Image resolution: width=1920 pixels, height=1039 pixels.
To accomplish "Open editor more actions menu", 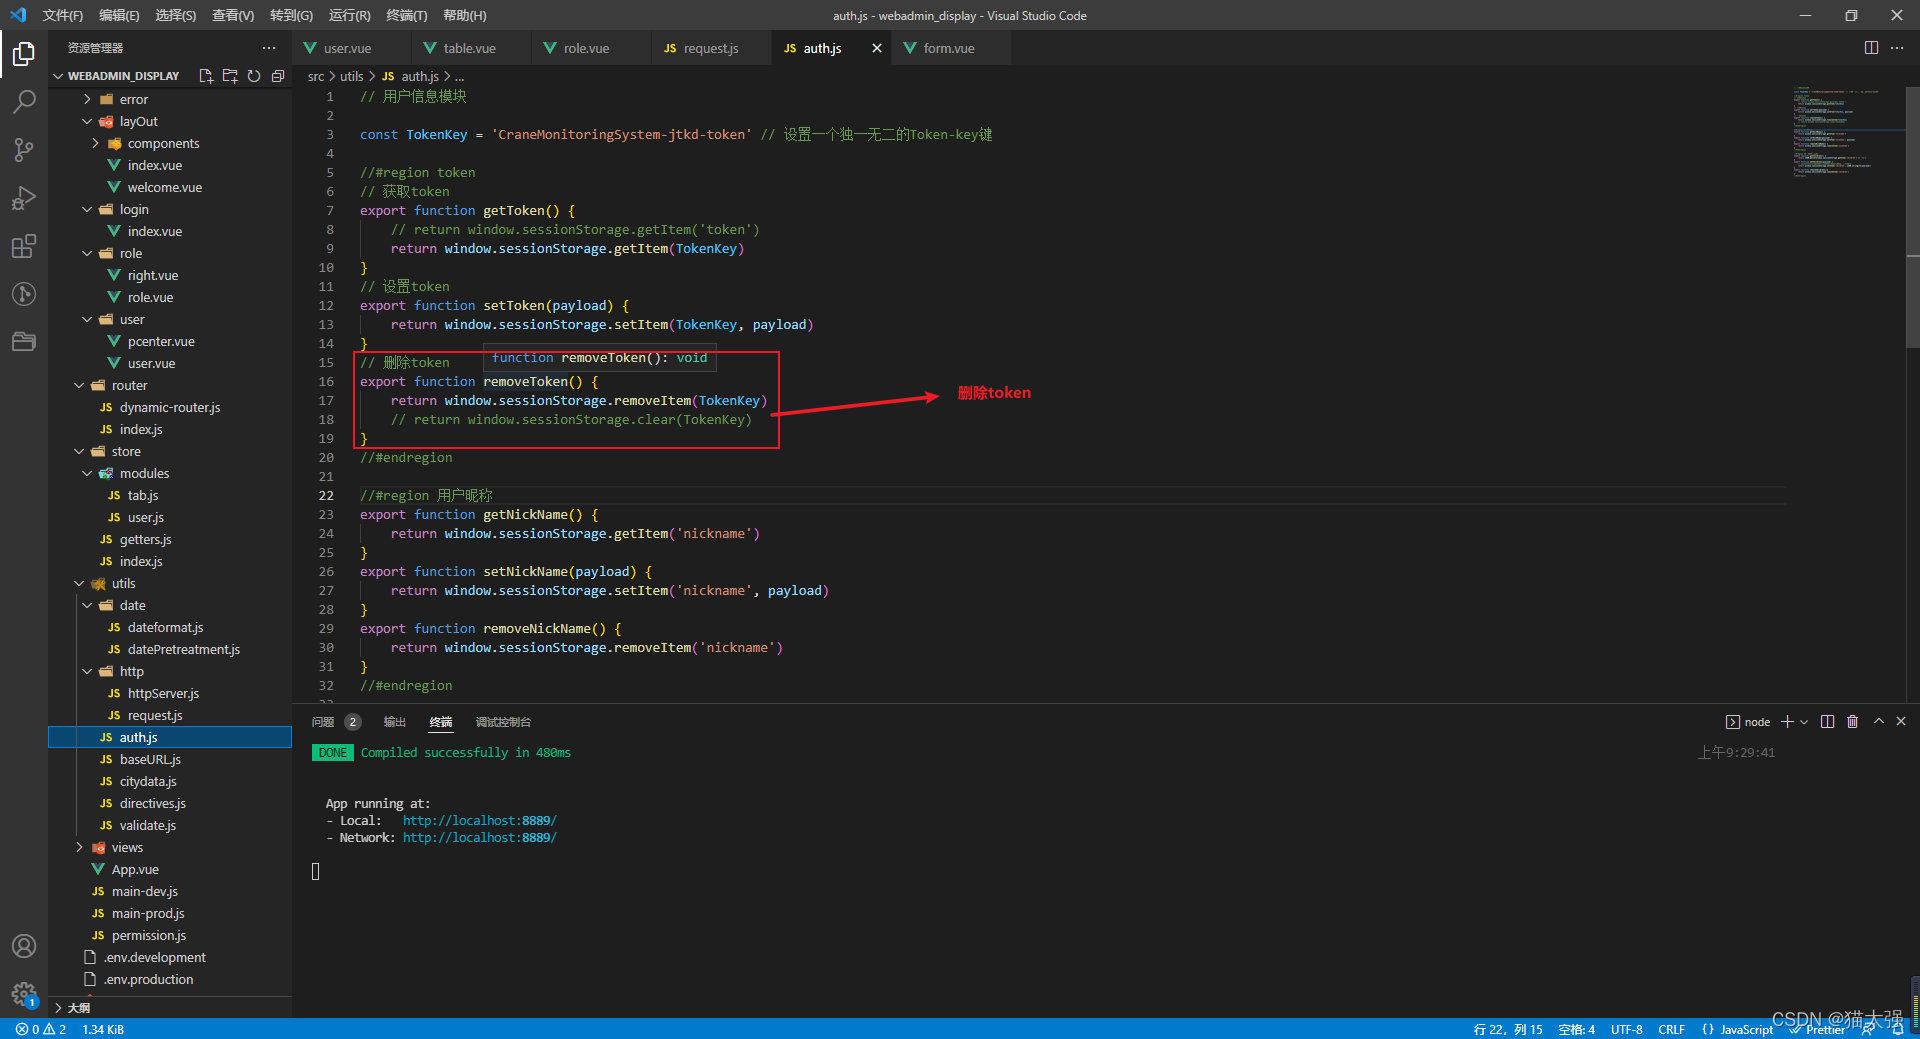I will click(1897, 48).
